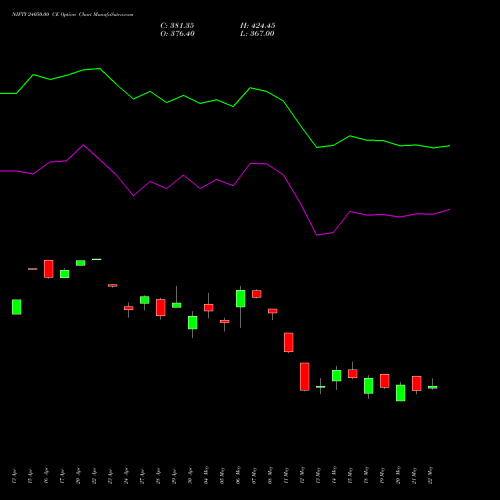Click the green candle for 13 Apr
The width and height of the screenshot is (500, 500).
tap(17, 307)
